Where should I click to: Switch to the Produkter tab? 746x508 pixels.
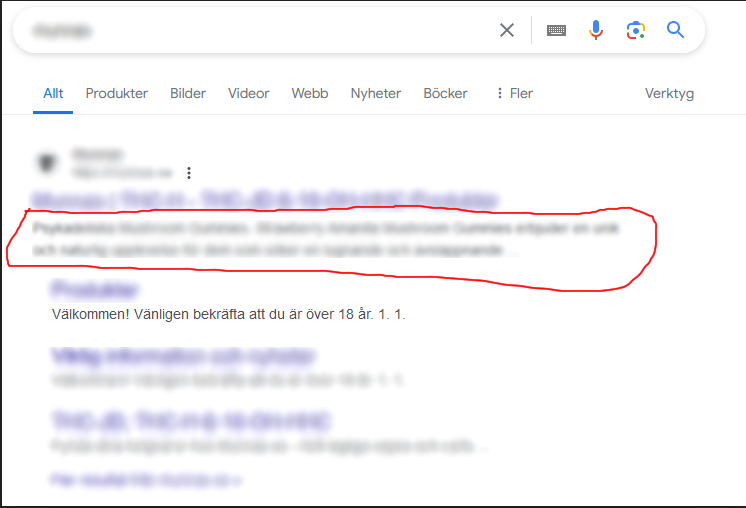(x=117, y=93)
